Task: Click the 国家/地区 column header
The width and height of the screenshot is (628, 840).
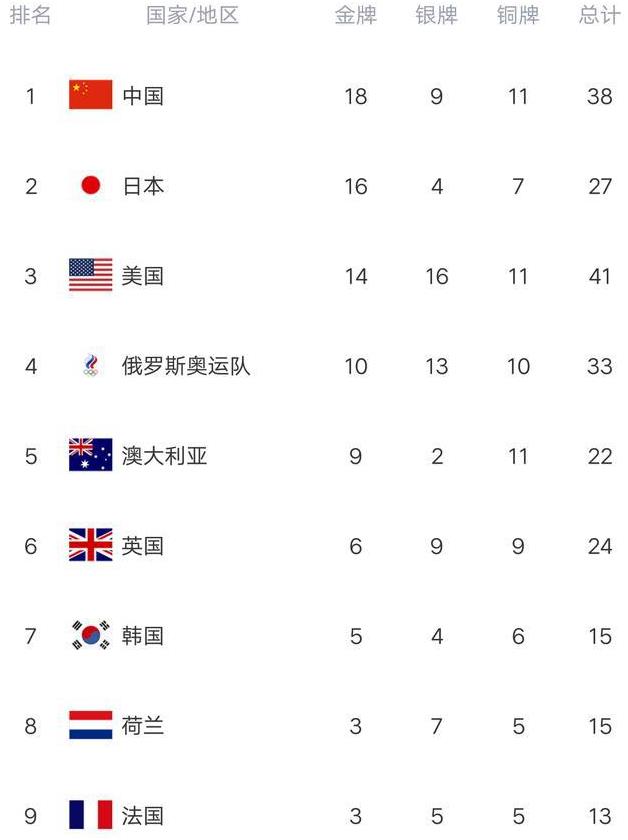Action: [x=192, y=16]
